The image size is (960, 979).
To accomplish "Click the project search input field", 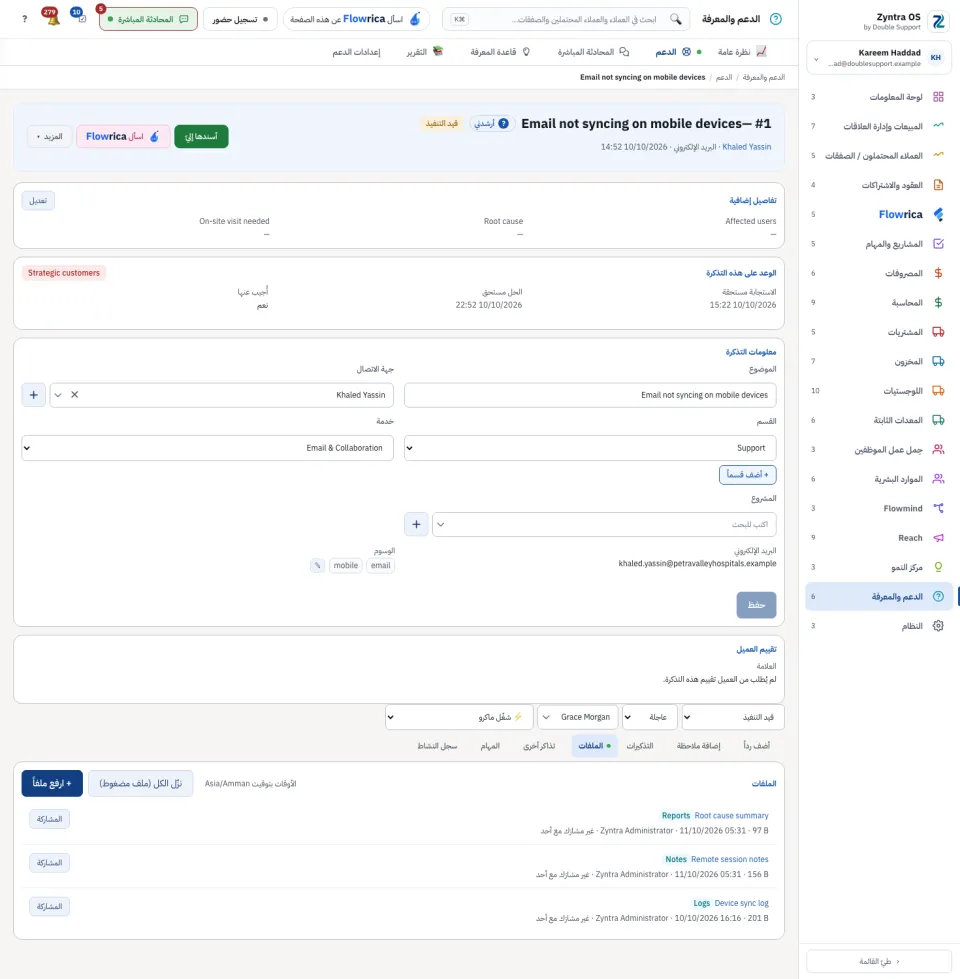I will (604, 524).
